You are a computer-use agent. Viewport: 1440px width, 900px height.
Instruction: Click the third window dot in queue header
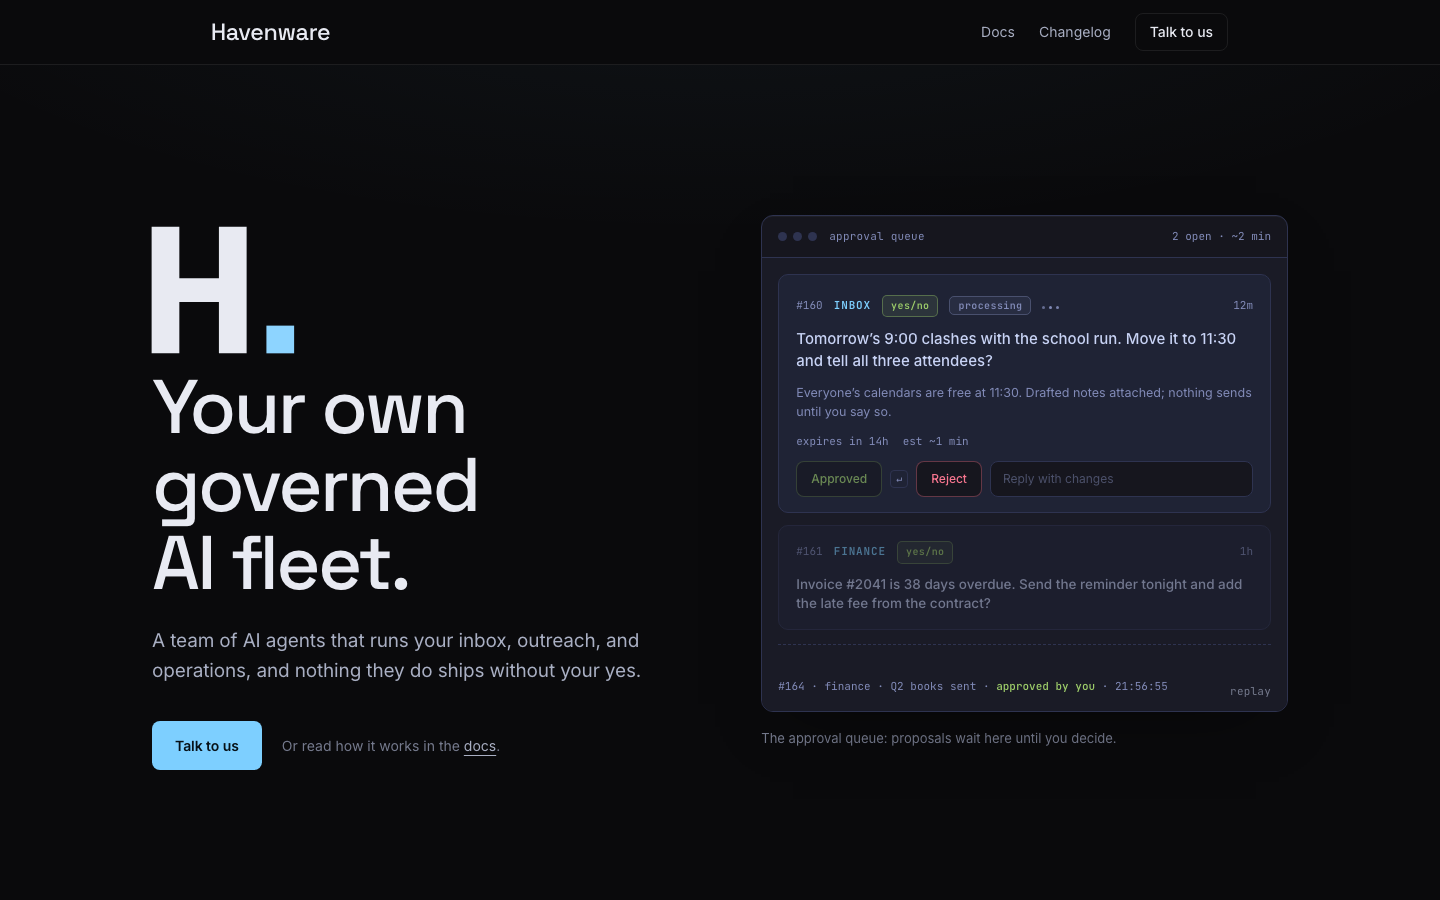point(813,237)
